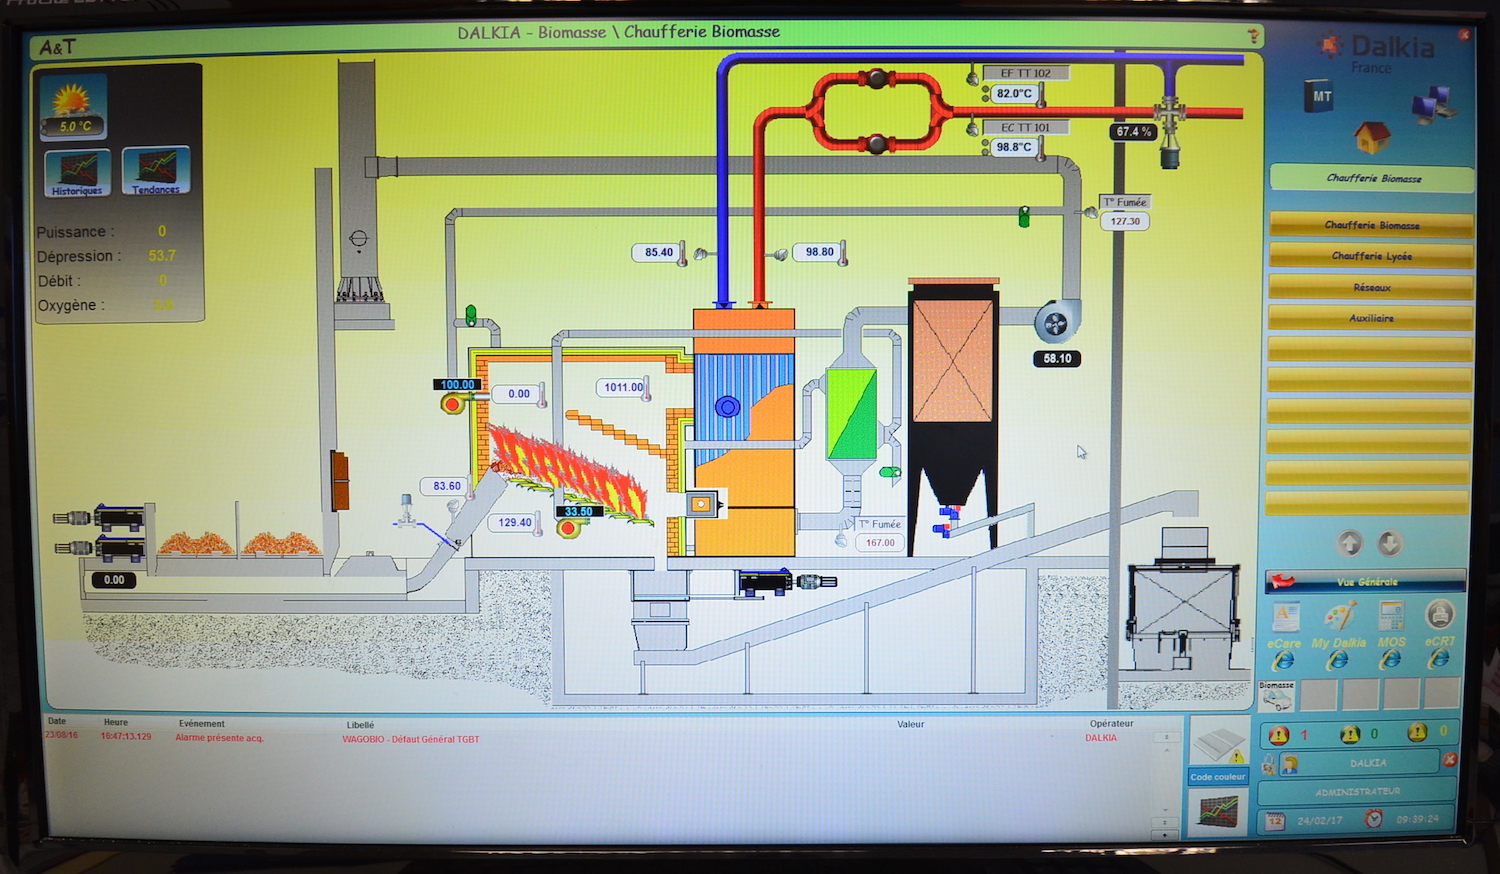Click the T° Fumée value 127.30
The width and height of the screenshot is (1500, 874).
[x=1125, y=222]
